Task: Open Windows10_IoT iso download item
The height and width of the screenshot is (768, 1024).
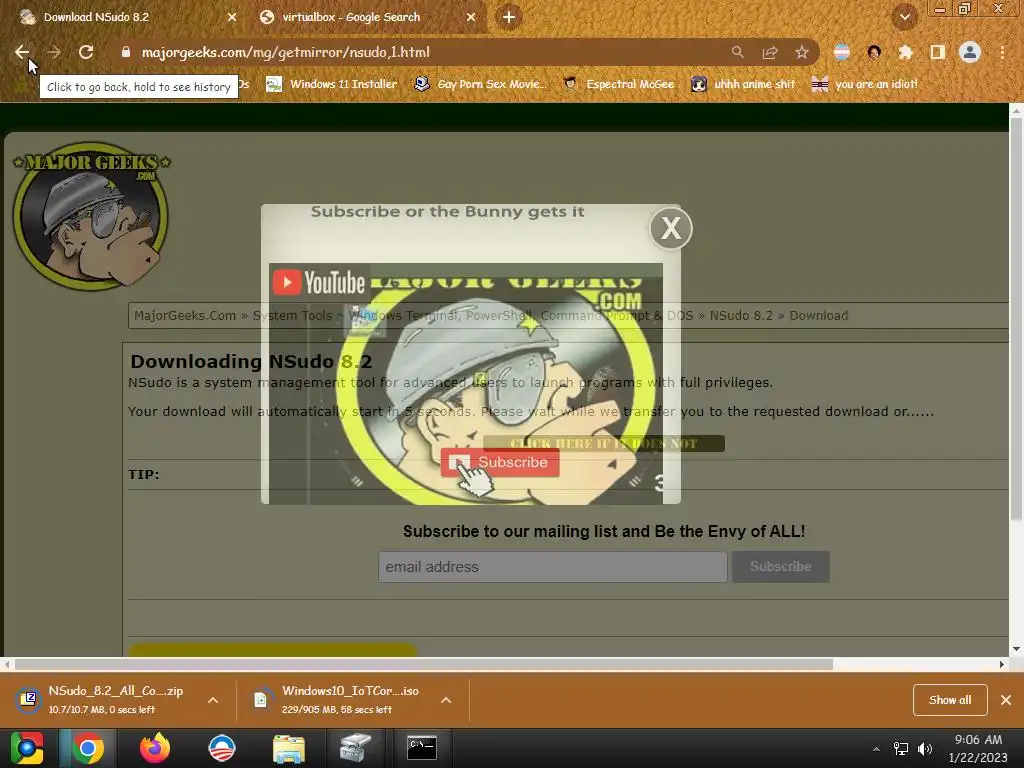Action: pyautogui.click(x=340, y=699)
